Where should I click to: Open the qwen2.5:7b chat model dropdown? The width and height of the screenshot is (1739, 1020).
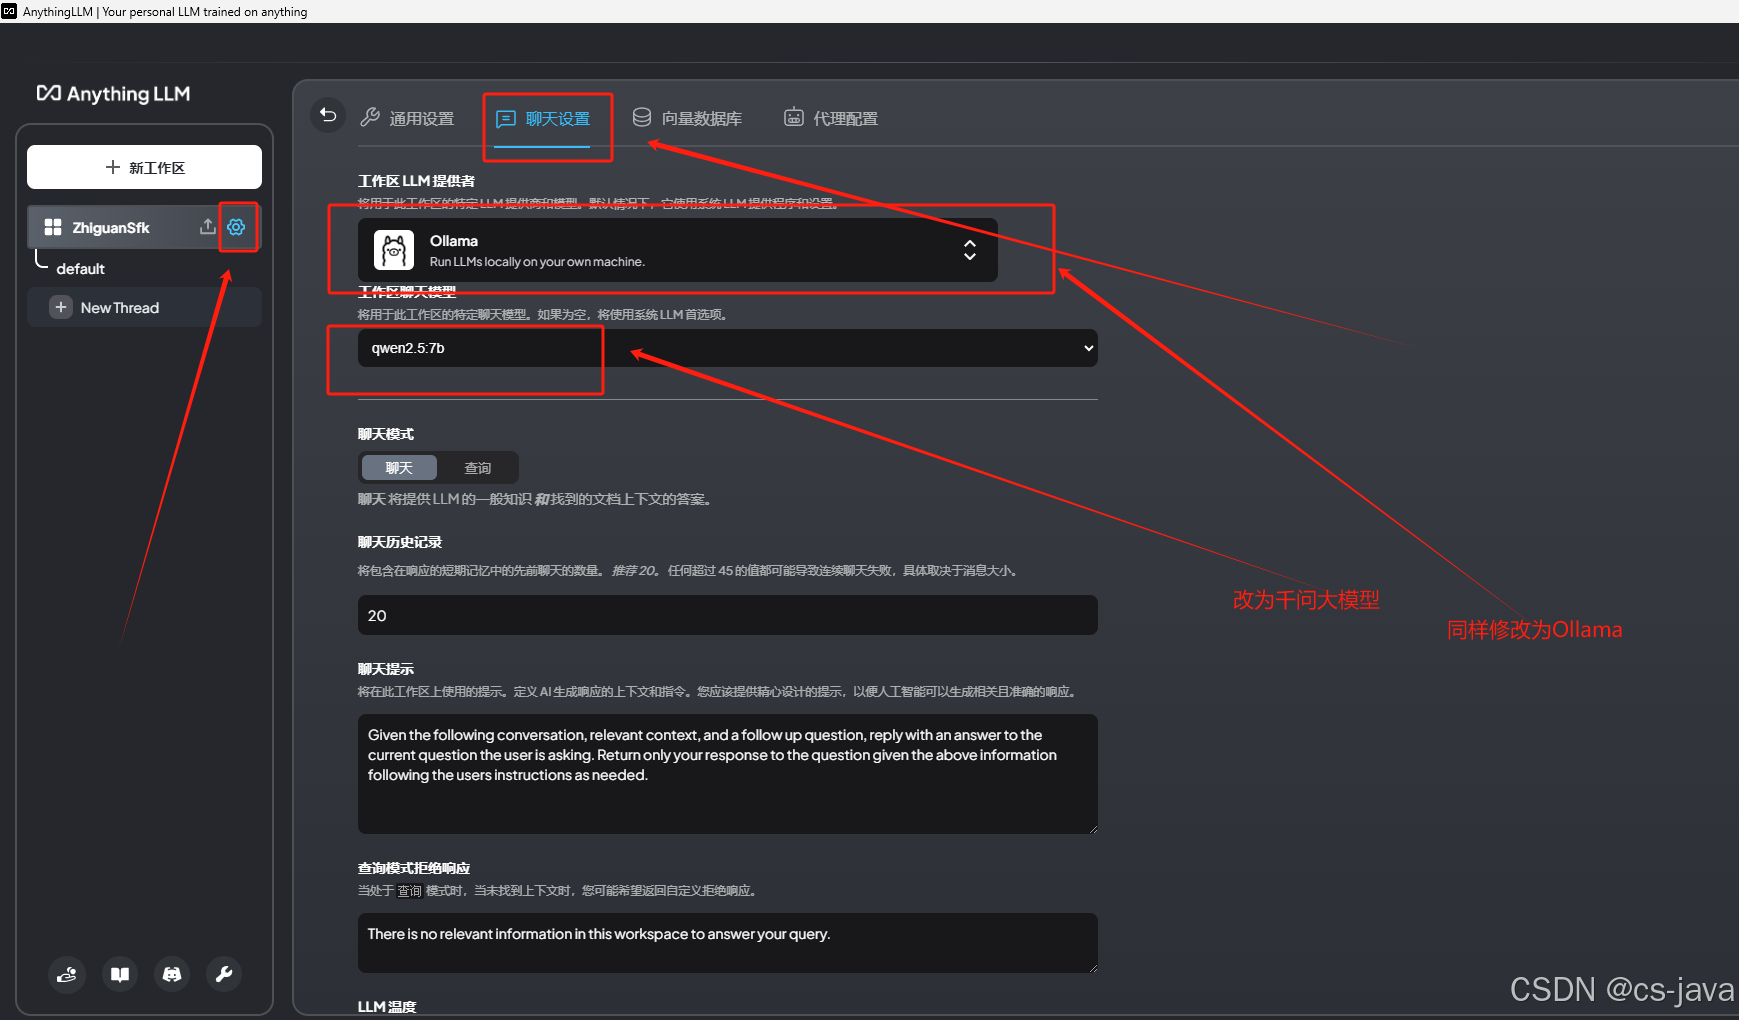[727, 348]
